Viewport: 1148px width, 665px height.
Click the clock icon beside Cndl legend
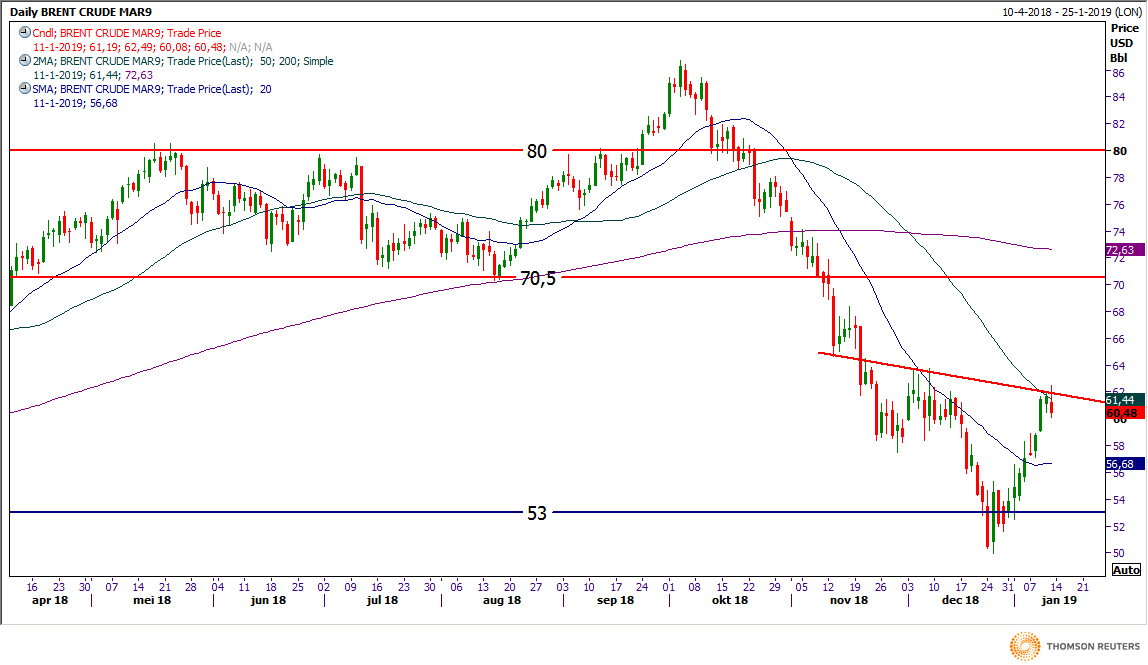tap(25, 32)
